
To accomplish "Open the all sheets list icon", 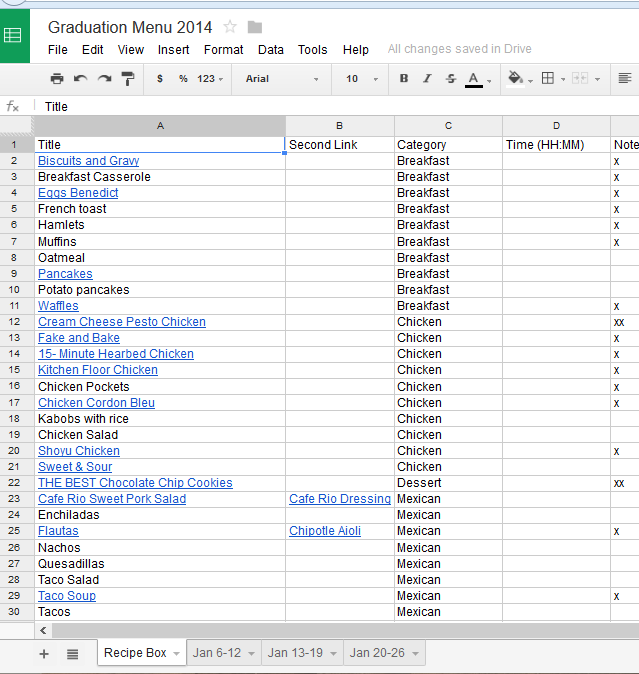I will [x=73, y=654].
